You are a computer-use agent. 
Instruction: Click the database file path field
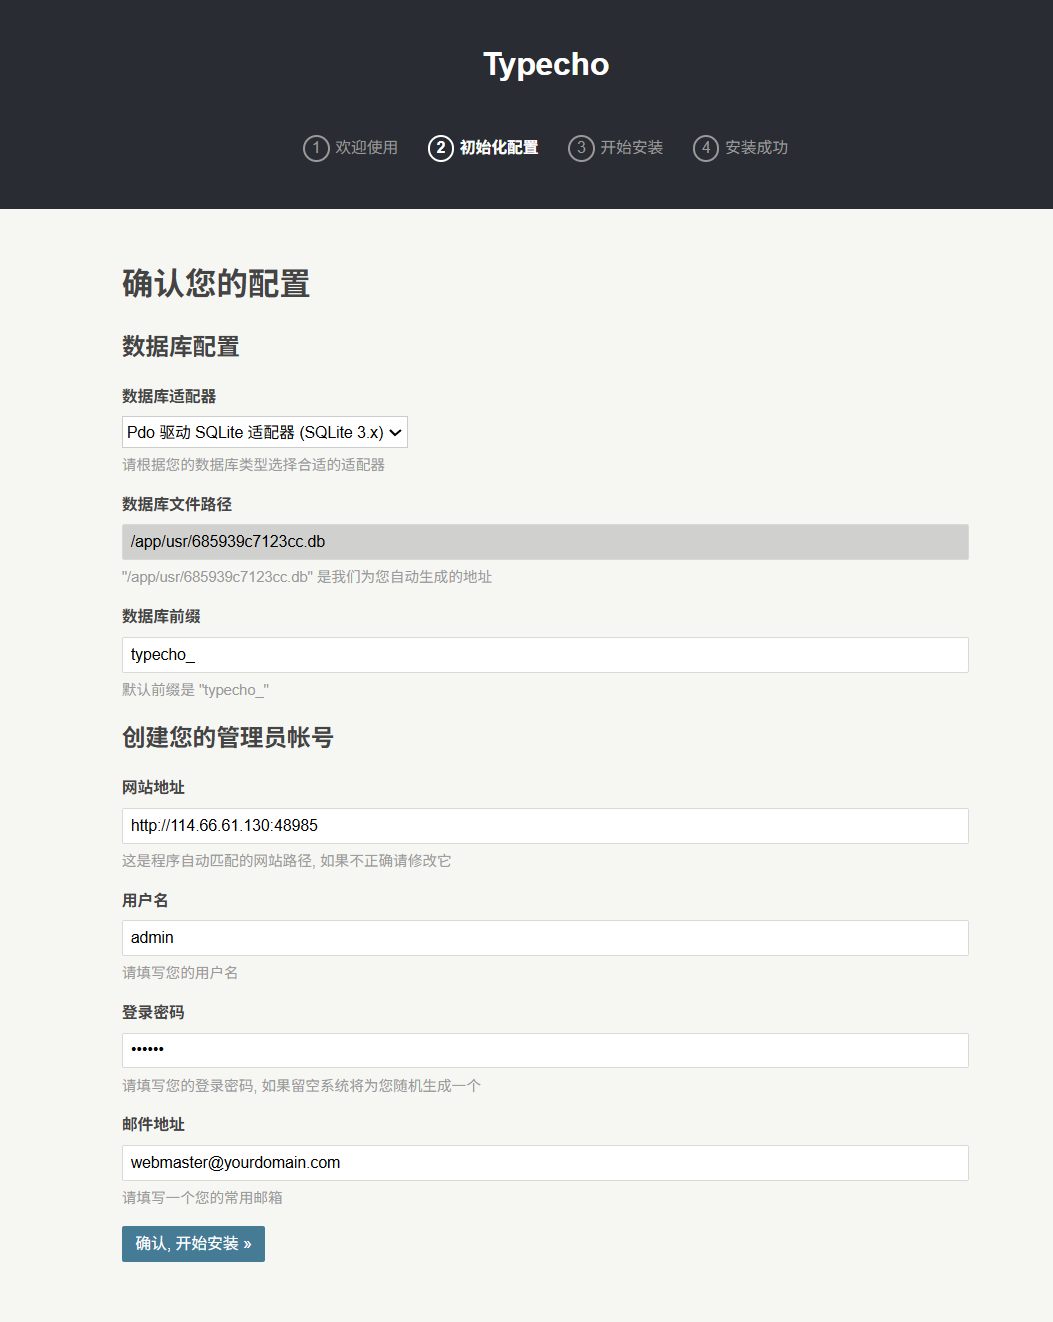[545, 542]
